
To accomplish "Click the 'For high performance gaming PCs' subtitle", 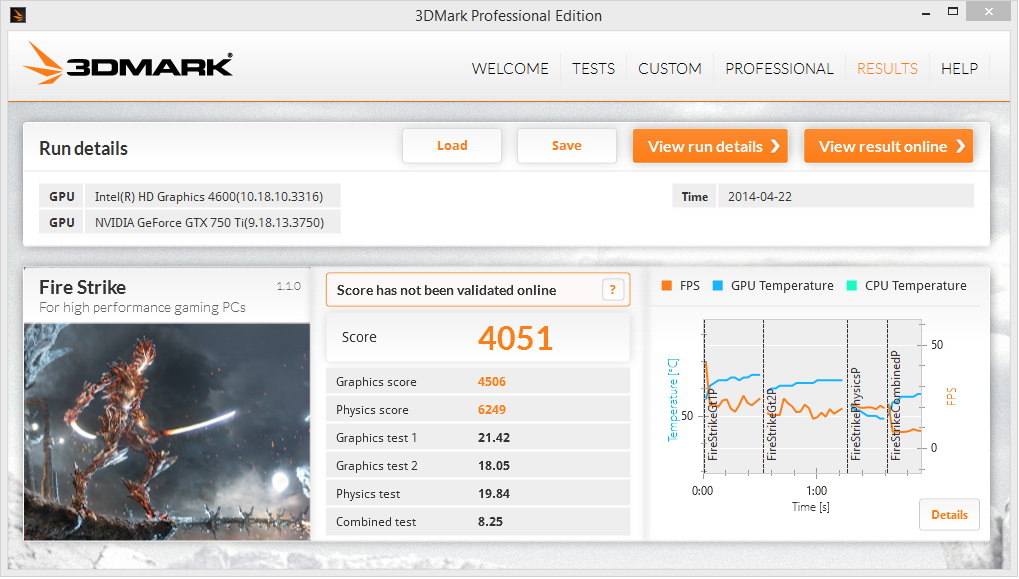I will pos(142,307).
